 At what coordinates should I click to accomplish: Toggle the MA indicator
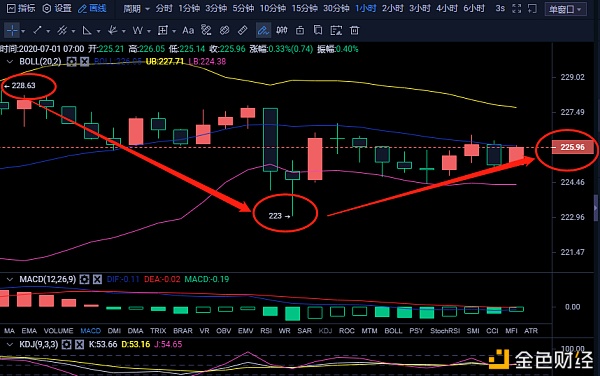[10, 331]
